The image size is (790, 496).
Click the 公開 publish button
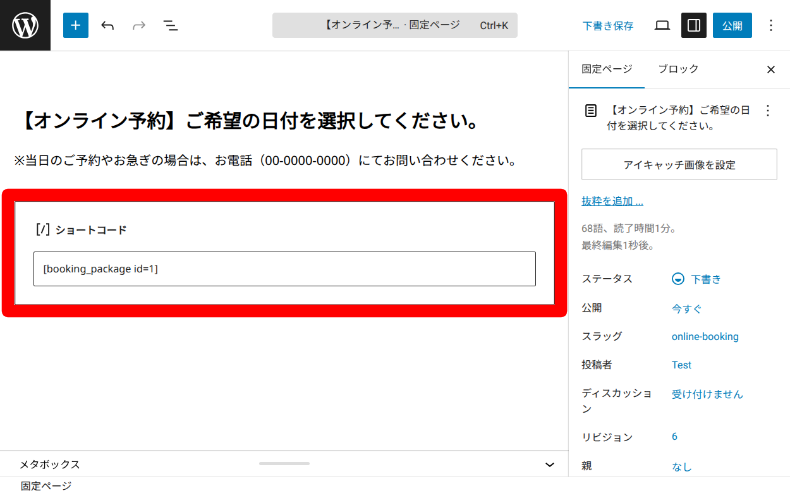[732, 25]
